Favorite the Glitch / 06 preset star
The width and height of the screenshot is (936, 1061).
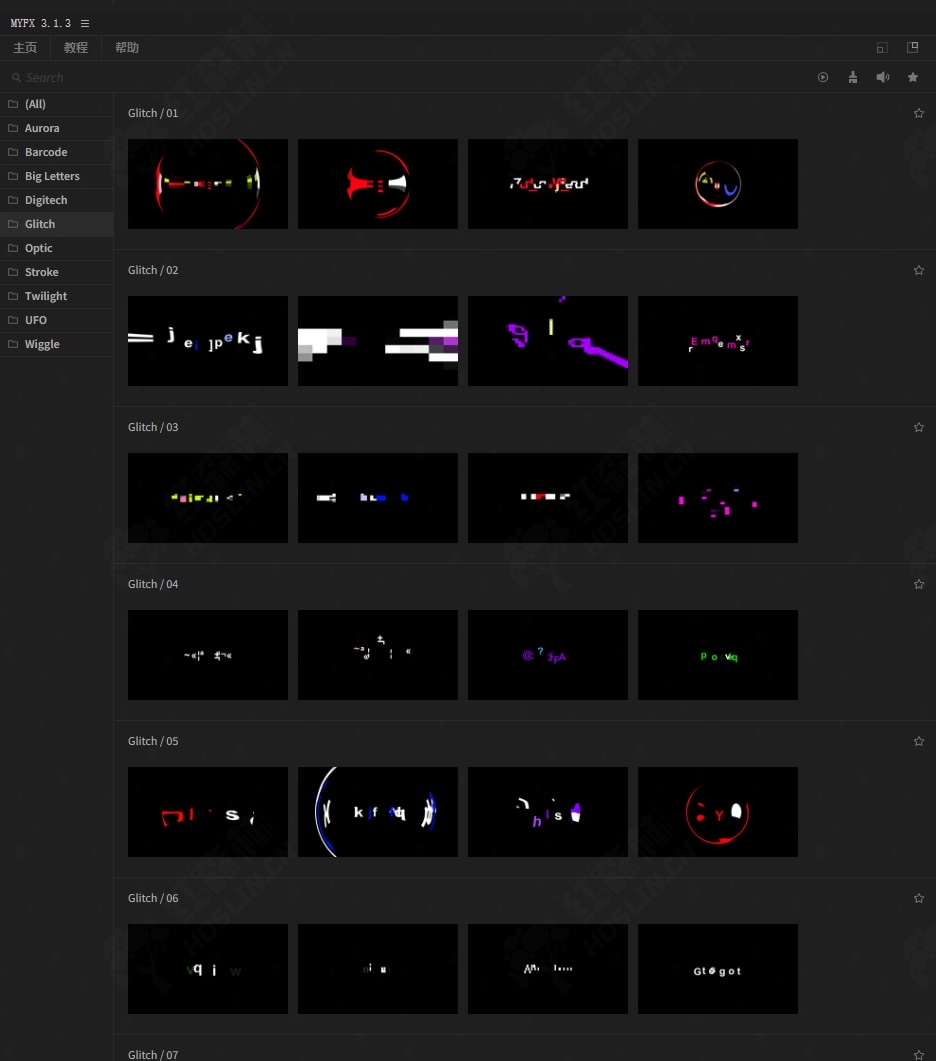pos(918,898)
